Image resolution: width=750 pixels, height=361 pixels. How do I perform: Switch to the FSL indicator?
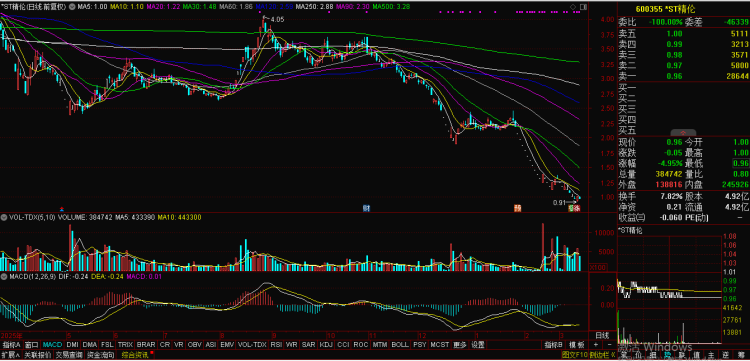[x=108, y=345]
